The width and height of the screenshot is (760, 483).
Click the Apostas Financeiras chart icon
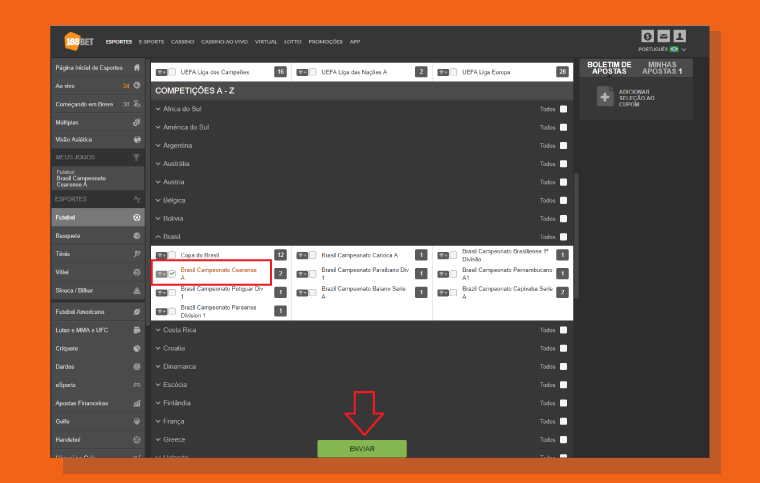[137, 403]
